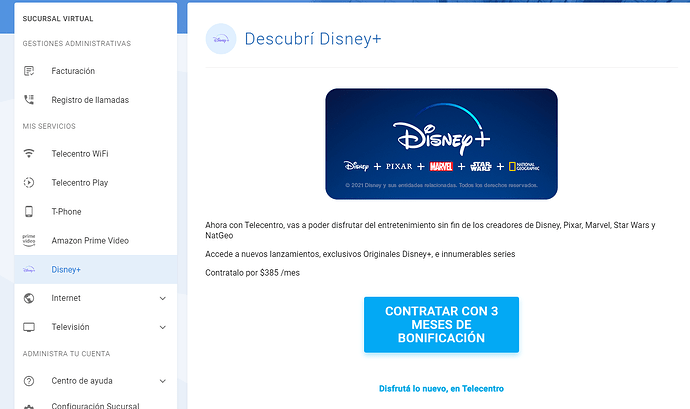Open the Centro de ayuda entry

pyautogui.click(x=95, y=381)
